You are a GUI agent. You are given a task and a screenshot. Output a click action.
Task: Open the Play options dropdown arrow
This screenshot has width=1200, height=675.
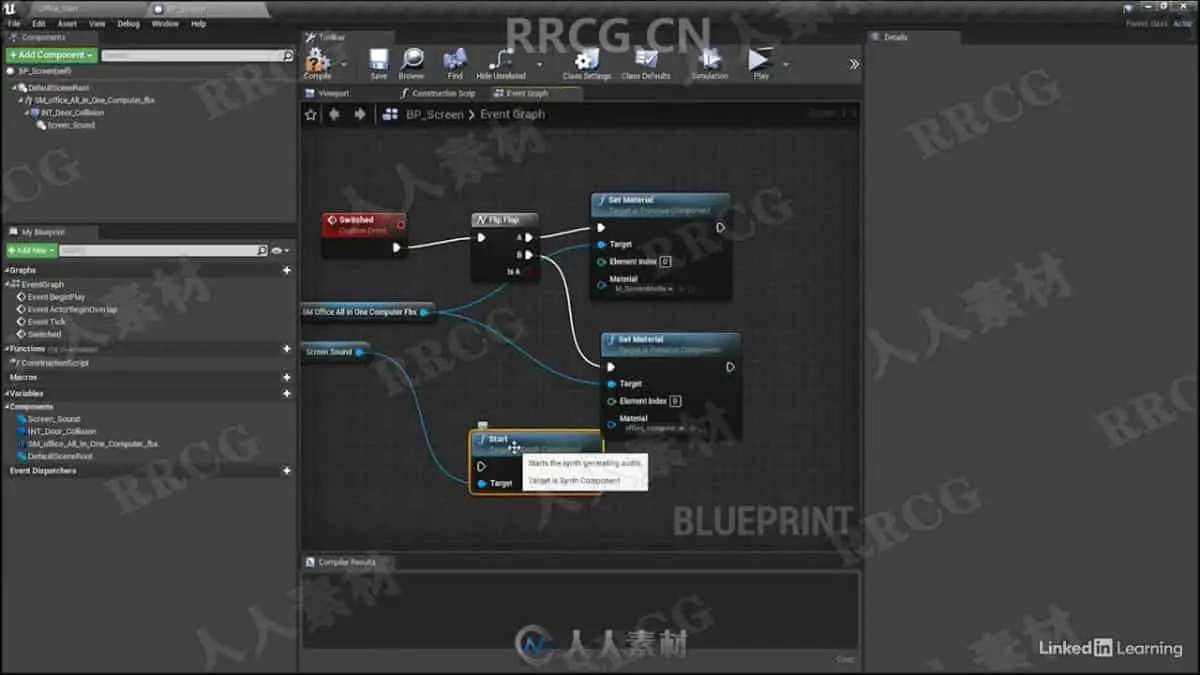(786, 63)
